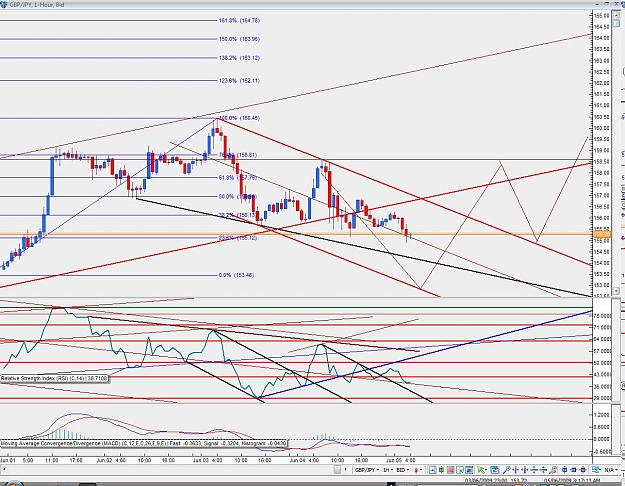Click the 05/06/2009 status bar clock
Viewport: 625px width, 486px height.
[572, 481]
